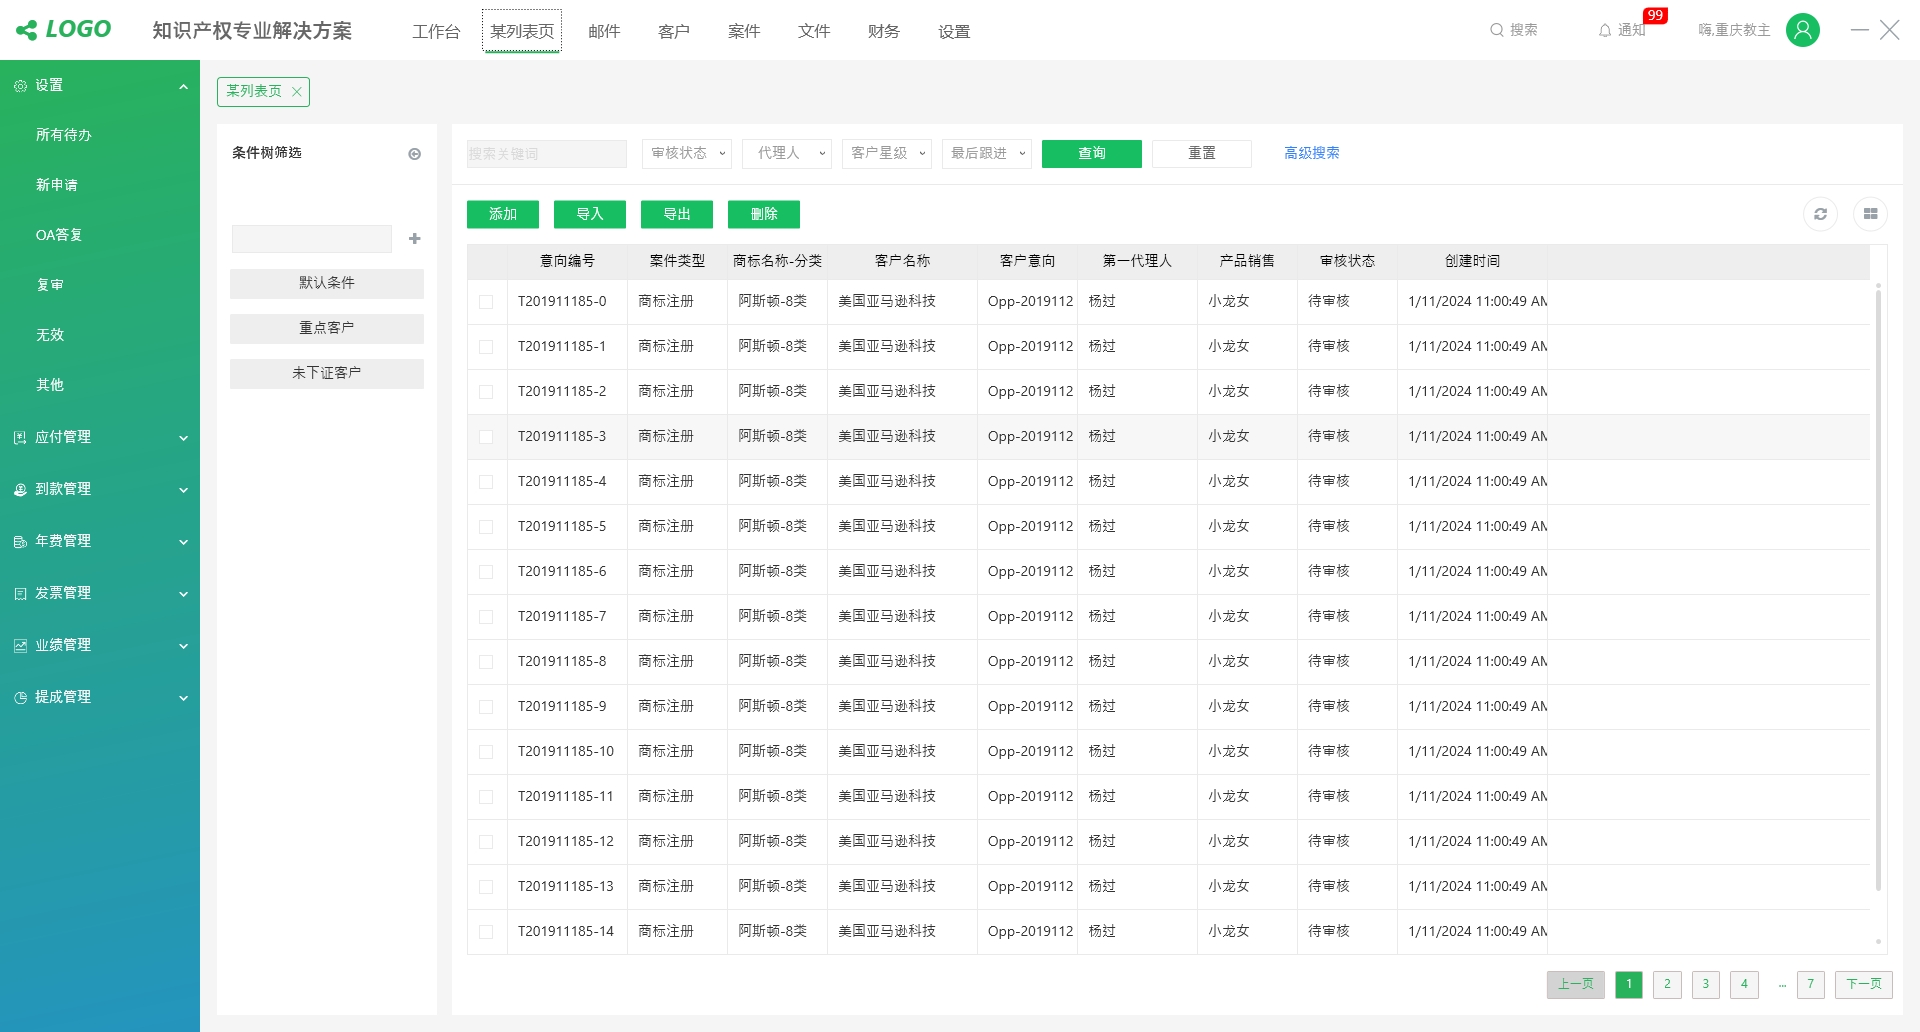Viewport: 1920px width, 1032px height.
Task: Click the 导出 button
Action: [x=677, y=214]
